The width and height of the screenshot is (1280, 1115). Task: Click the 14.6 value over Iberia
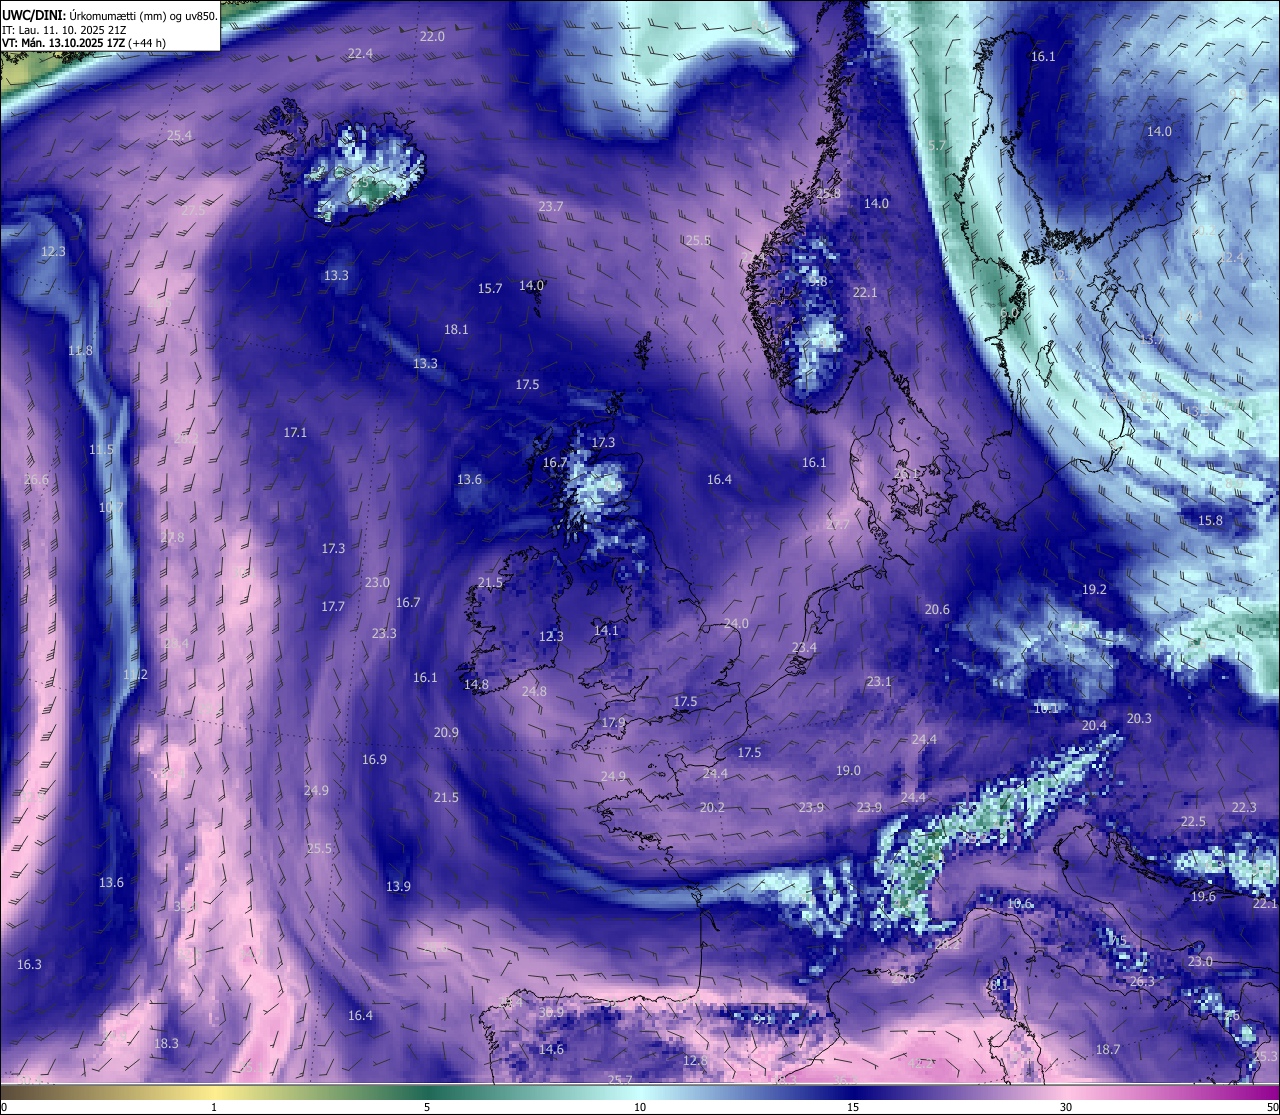click(x=551, y=1049)
